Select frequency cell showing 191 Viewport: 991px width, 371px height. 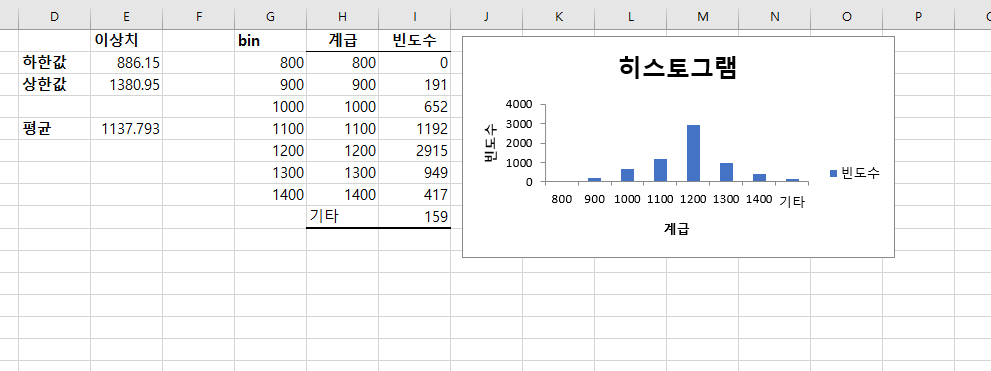coord(415,85)
